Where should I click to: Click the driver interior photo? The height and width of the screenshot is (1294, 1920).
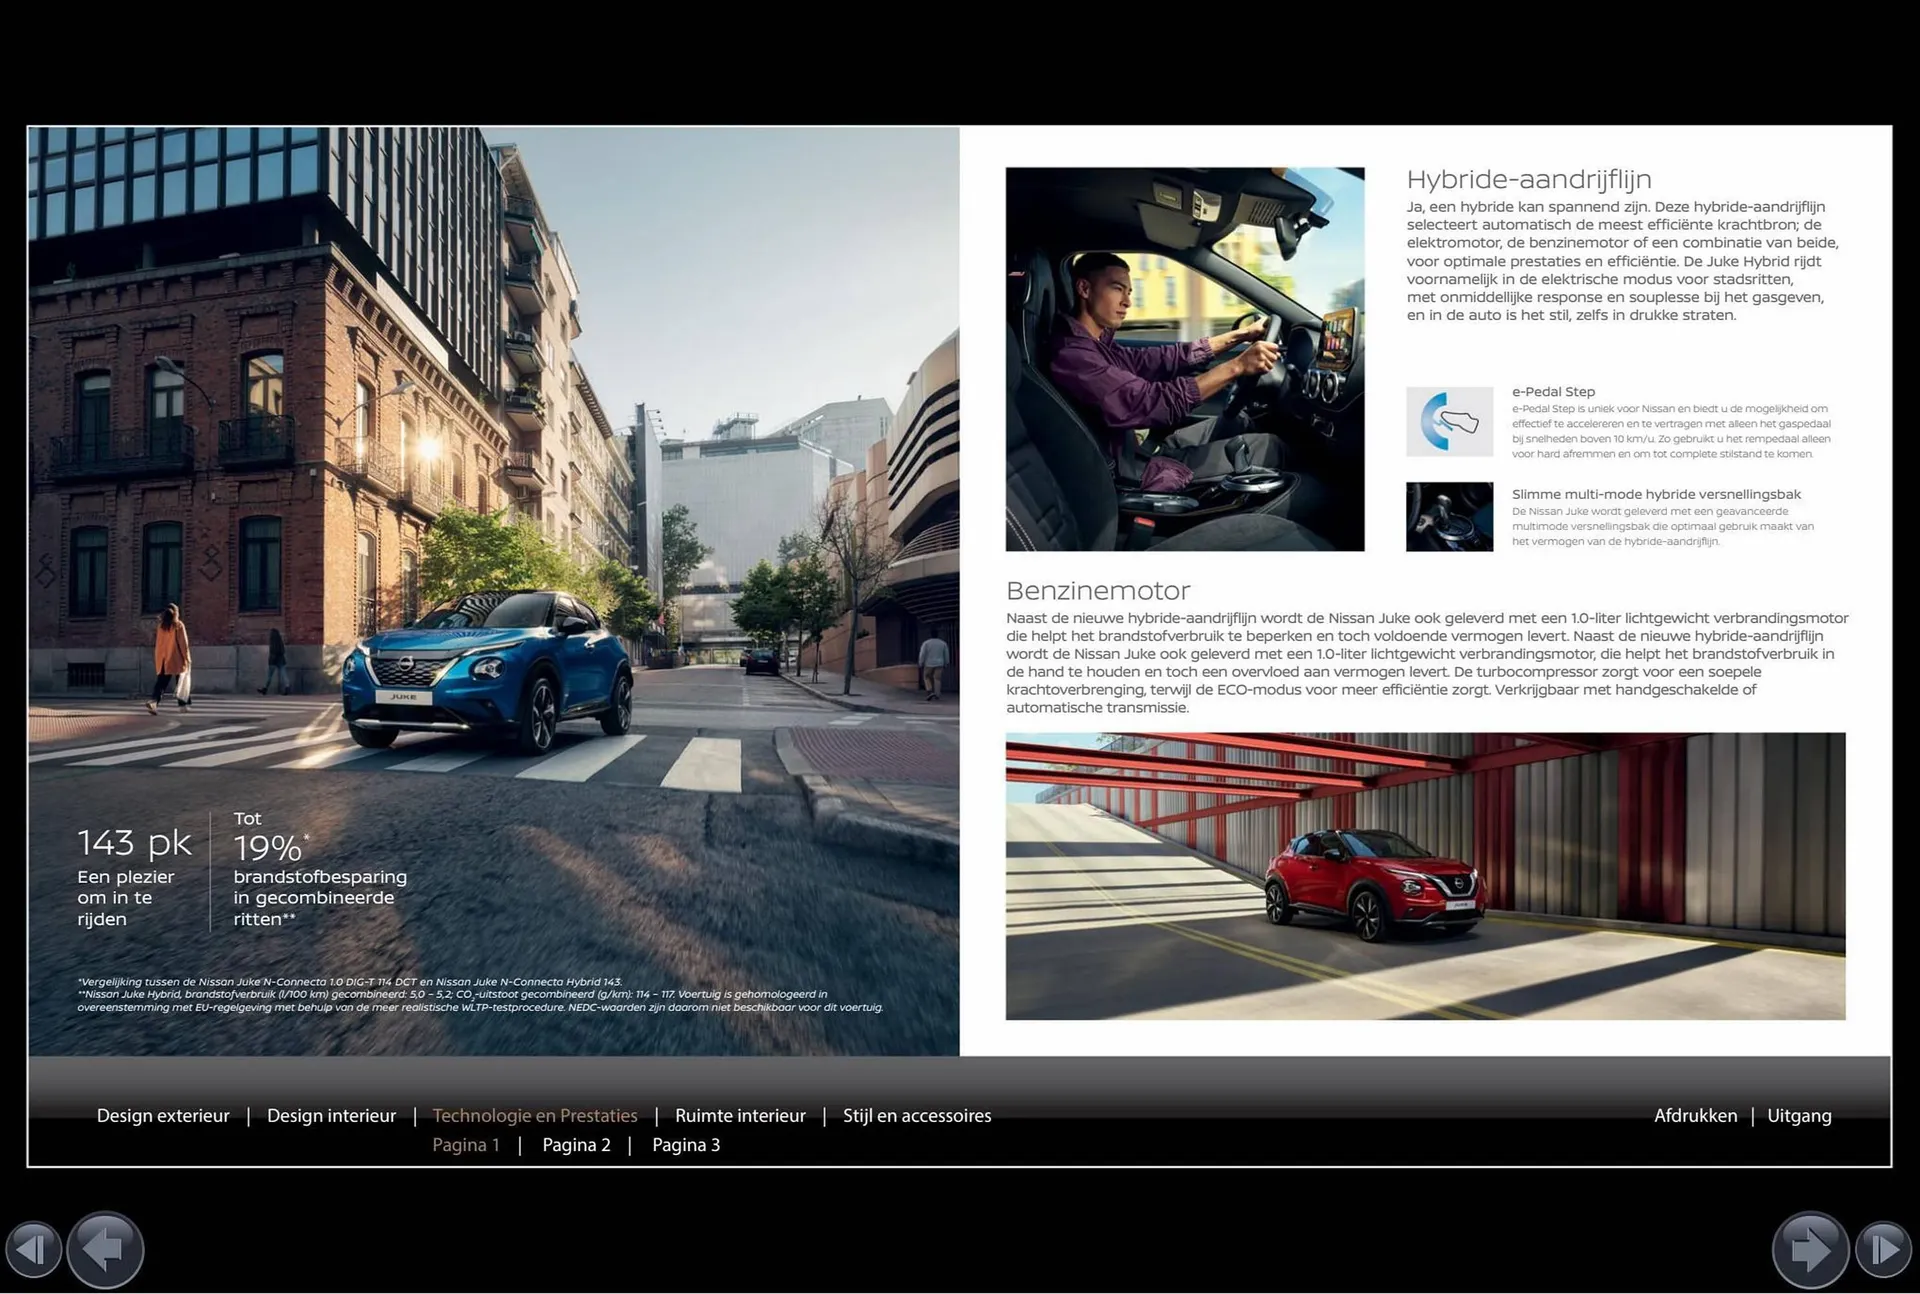[1185, 359]
